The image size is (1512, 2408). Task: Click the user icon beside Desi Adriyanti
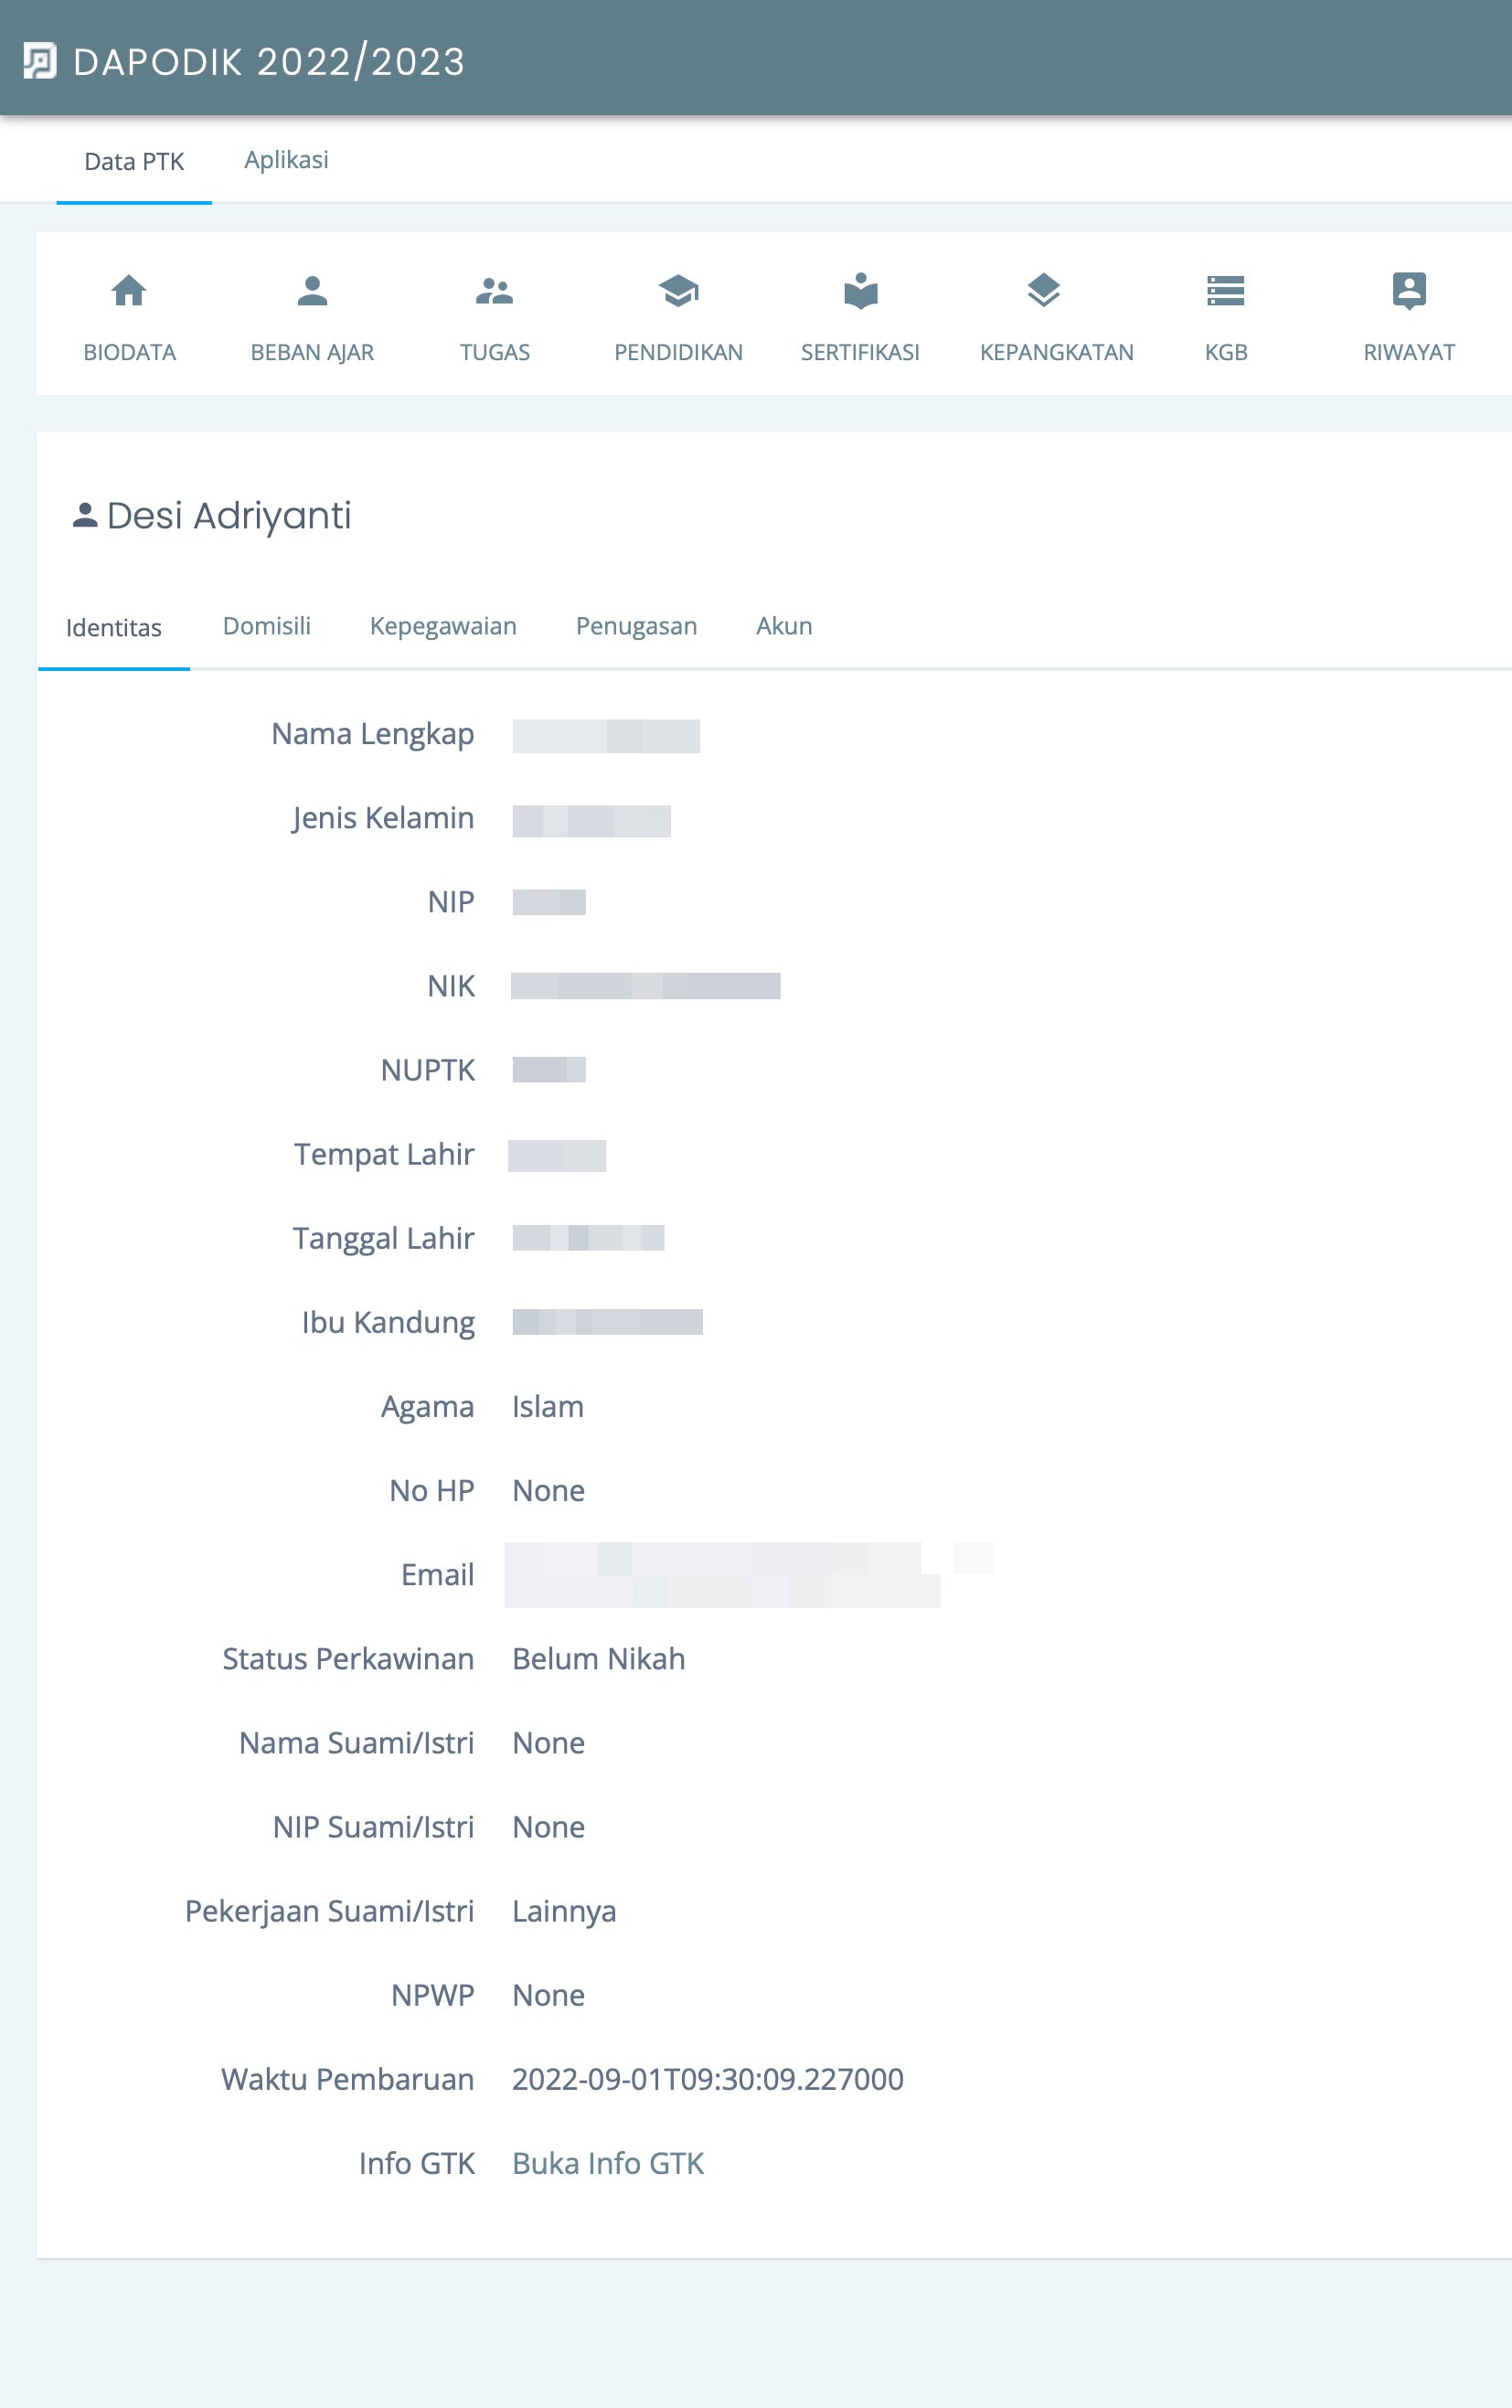(x=85, y=515)
